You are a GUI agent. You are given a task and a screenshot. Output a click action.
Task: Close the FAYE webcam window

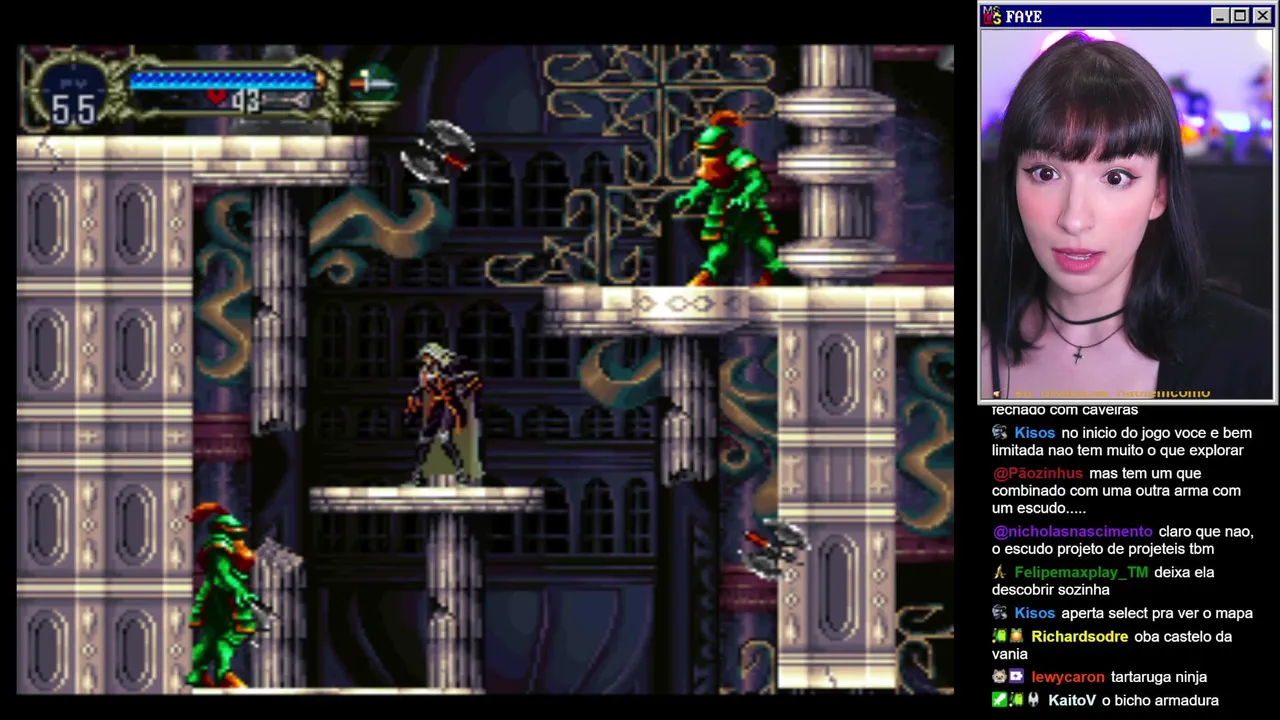[1261, 16]
